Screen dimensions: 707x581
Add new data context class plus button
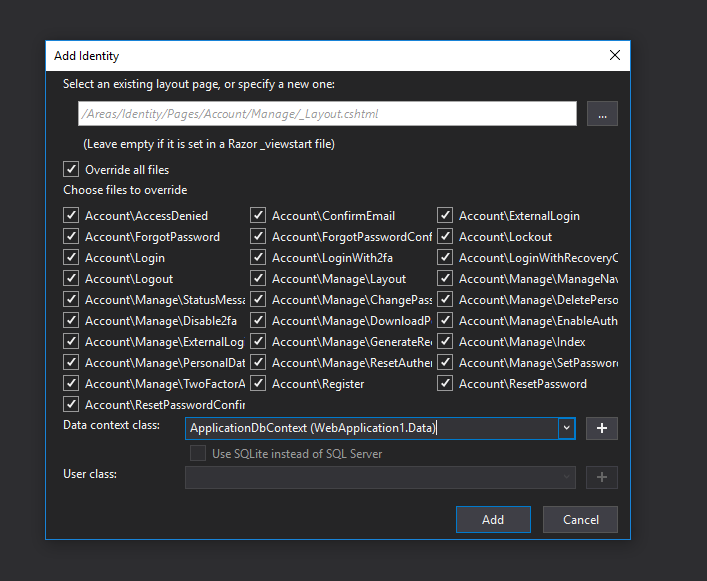[x=601, y=428]
